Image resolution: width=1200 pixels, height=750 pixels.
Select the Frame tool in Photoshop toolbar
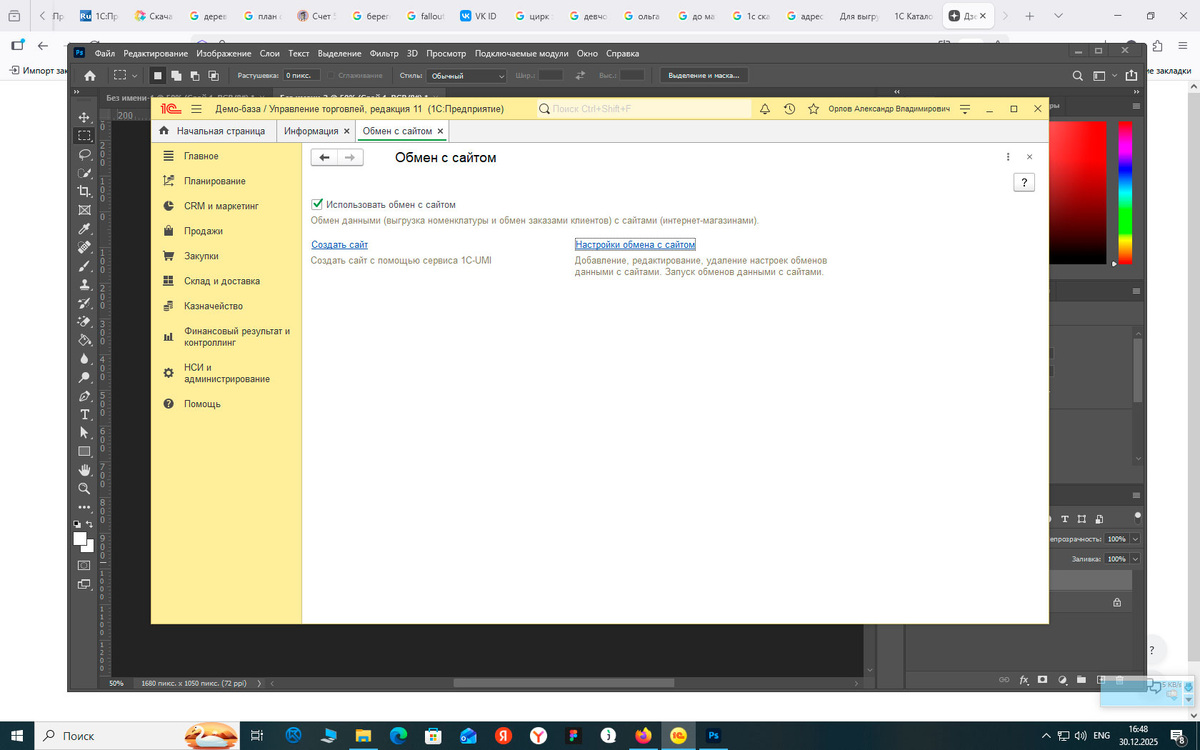[x=84, y=210]
